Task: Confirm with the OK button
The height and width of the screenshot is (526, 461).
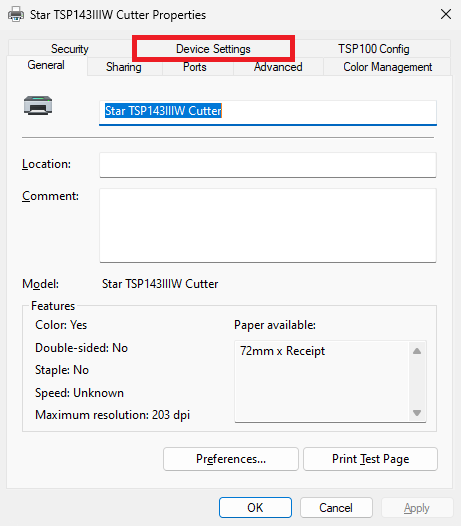Action: coord(255,508)
